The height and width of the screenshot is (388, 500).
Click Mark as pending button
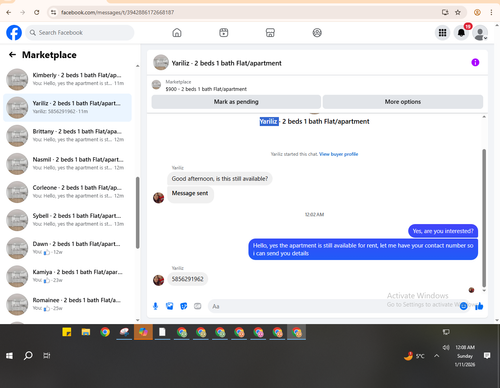tap(236, 102)
